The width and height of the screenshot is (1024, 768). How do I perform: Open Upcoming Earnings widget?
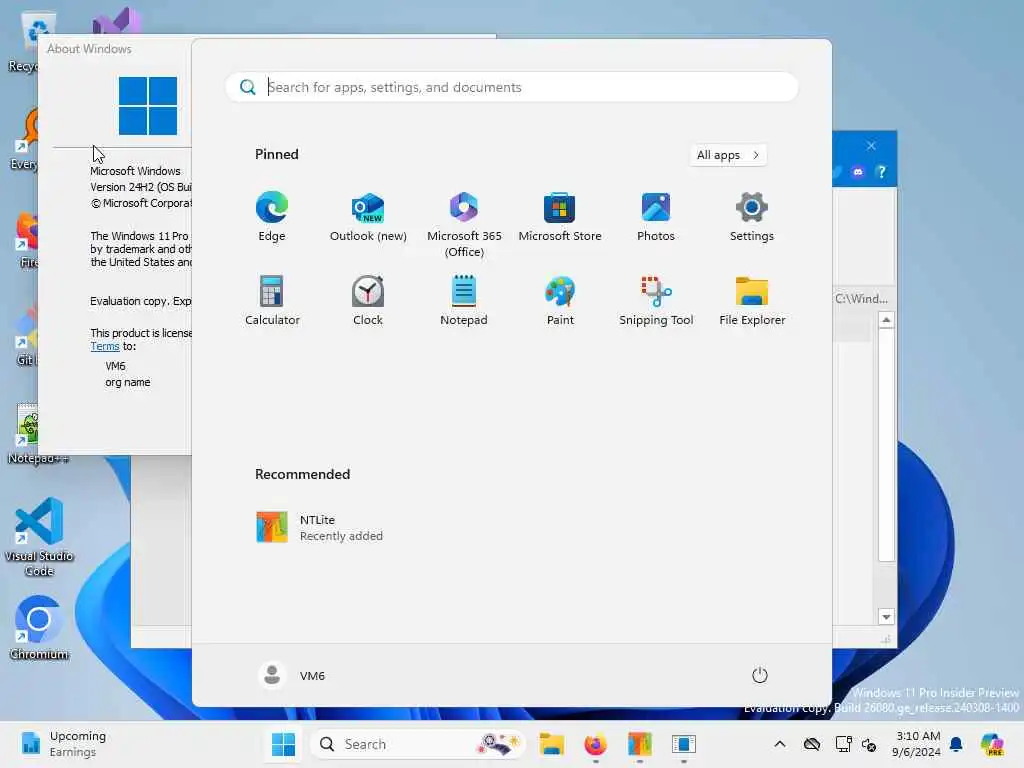point(63,744)
